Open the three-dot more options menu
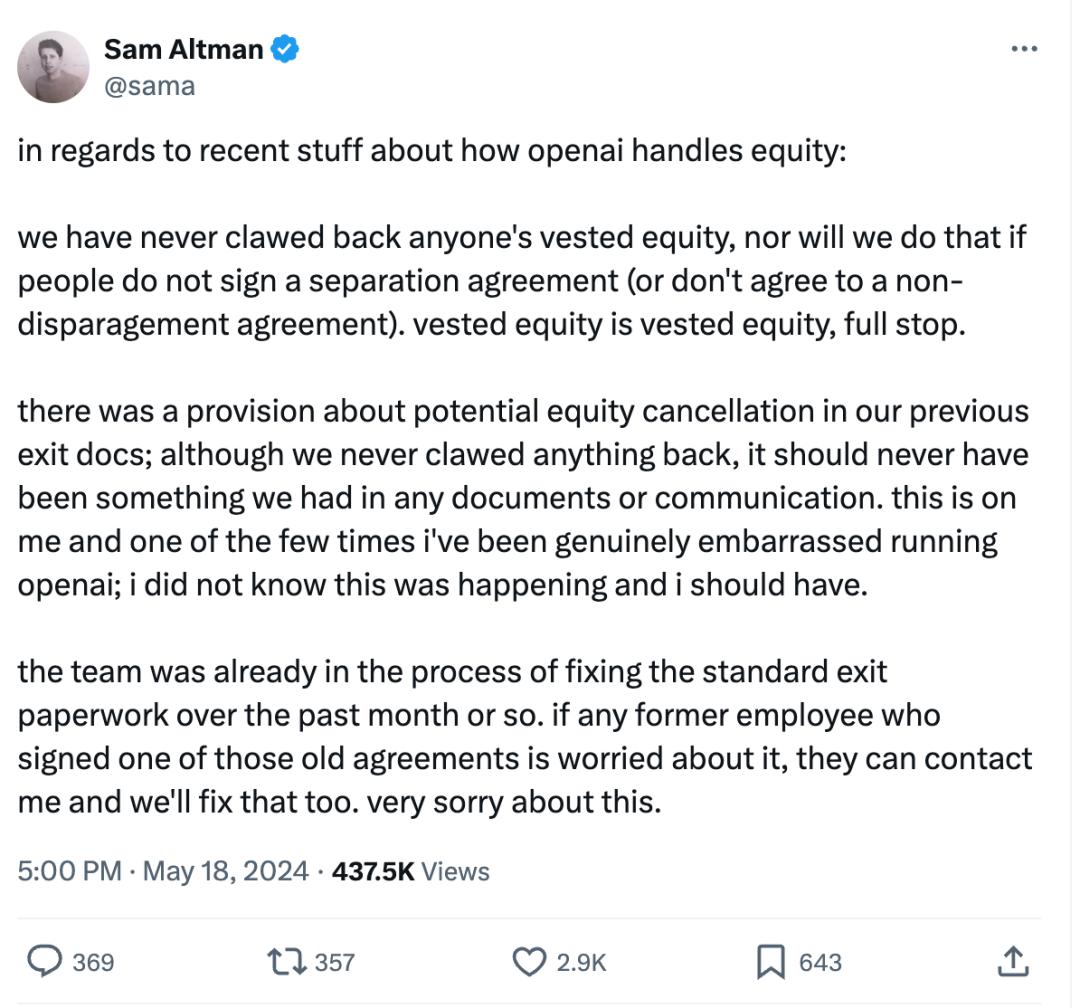The image size is (1080, 1008). pyautogui.click(x=1024, y=49)
